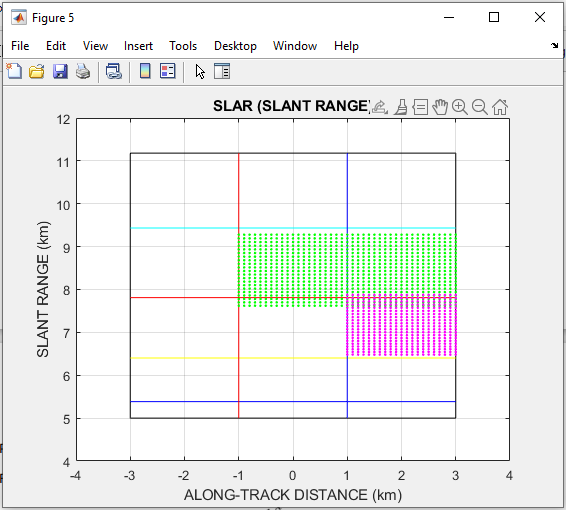This screenshot has width=566, height=510.
Task: Activate the pan hand tool
Action: pyautogui.click(x=440, y=108)
